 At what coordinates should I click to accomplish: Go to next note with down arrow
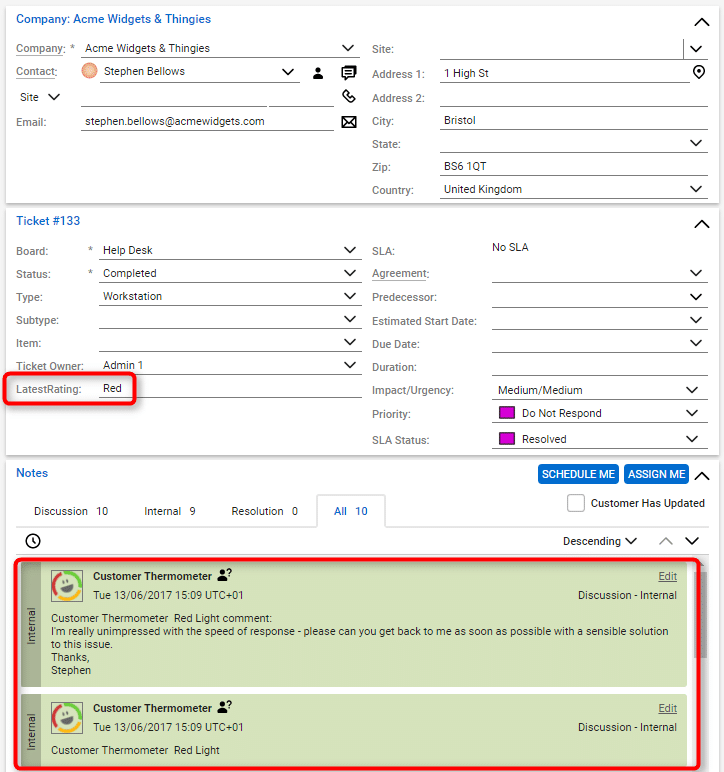pos(692,541)
